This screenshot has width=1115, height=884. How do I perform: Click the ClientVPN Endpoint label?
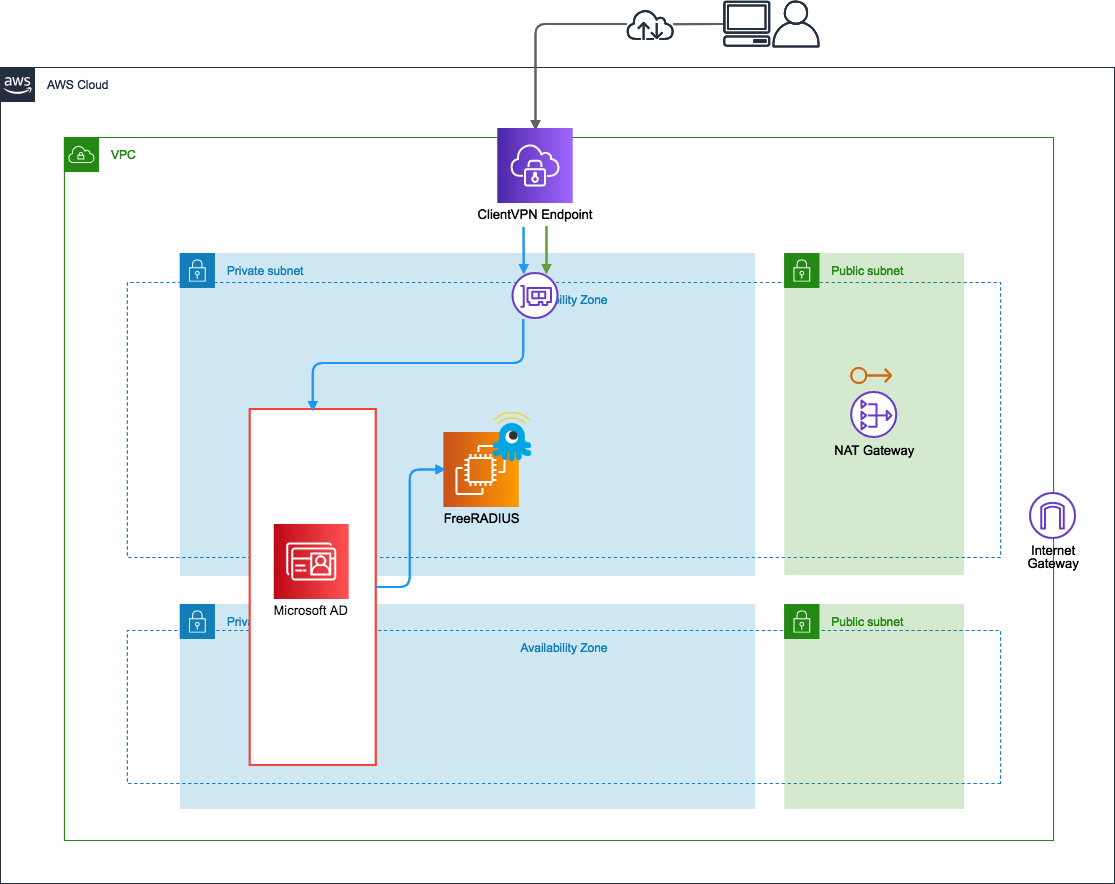[535, 214]
